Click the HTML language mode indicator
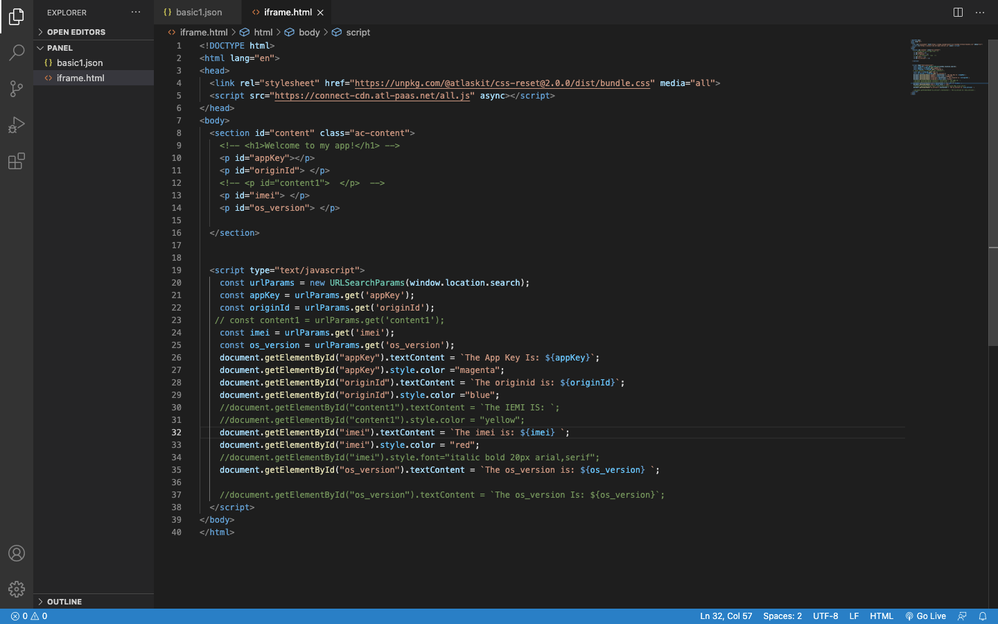This screenshot has height=624, width=998. (881, 615)
